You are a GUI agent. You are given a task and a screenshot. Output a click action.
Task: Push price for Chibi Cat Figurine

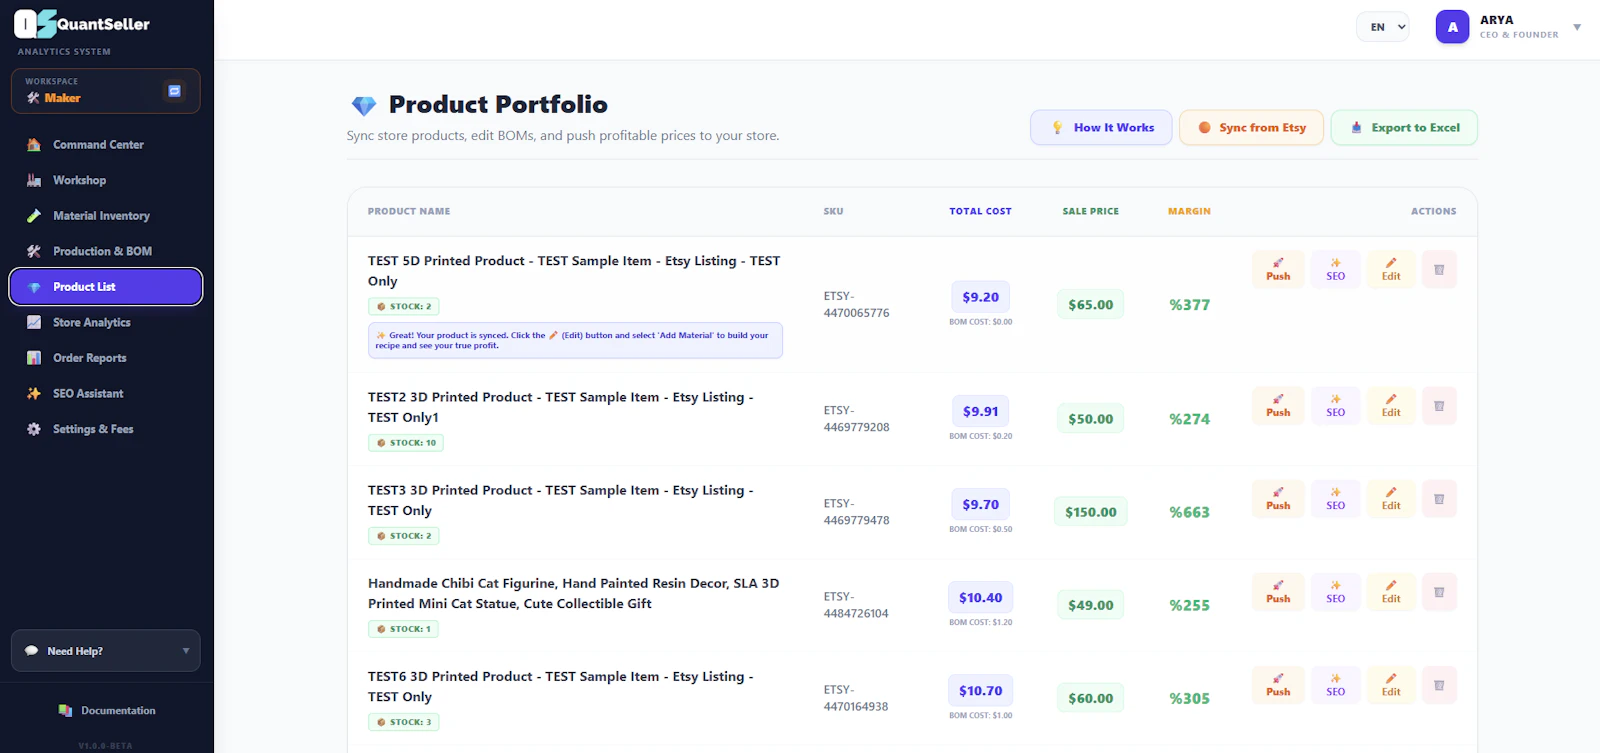pyautogui.click(x=1278, y=592)
